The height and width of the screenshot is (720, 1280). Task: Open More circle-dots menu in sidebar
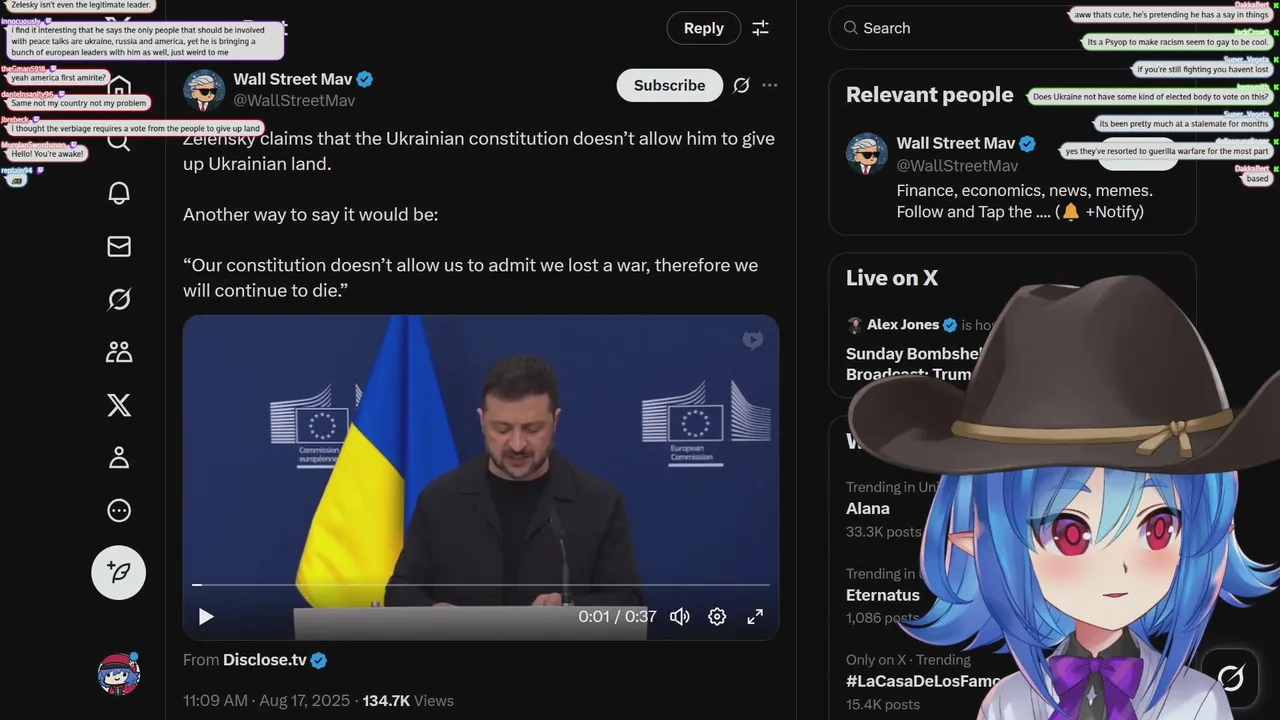tap(119, 511)
